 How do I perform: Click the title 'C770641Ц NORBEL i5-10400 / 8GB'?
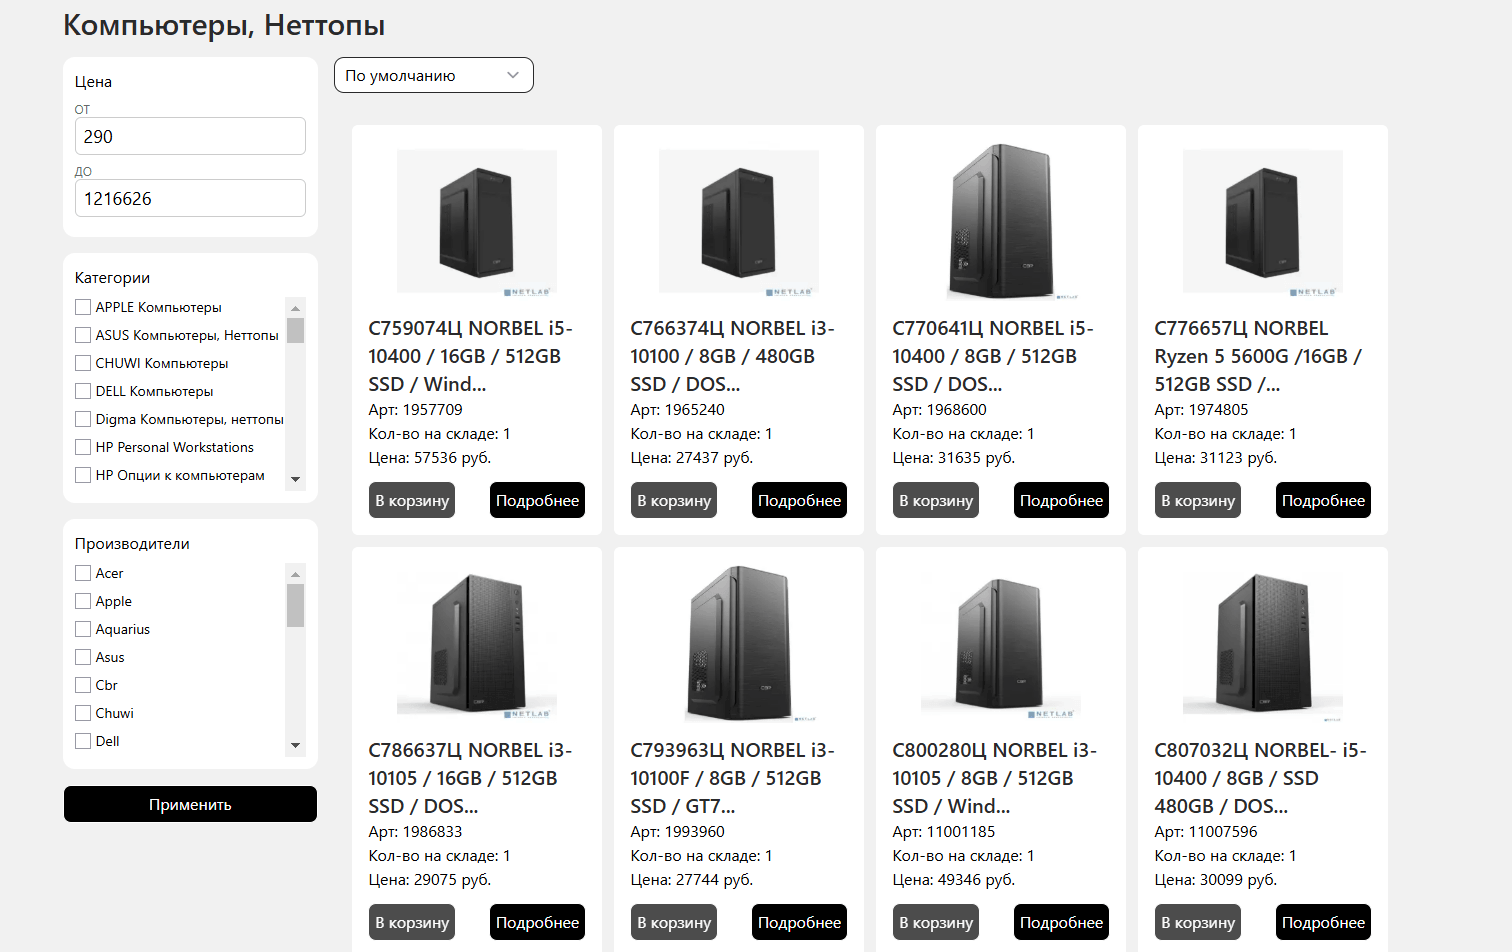click(x=994, y=356)
